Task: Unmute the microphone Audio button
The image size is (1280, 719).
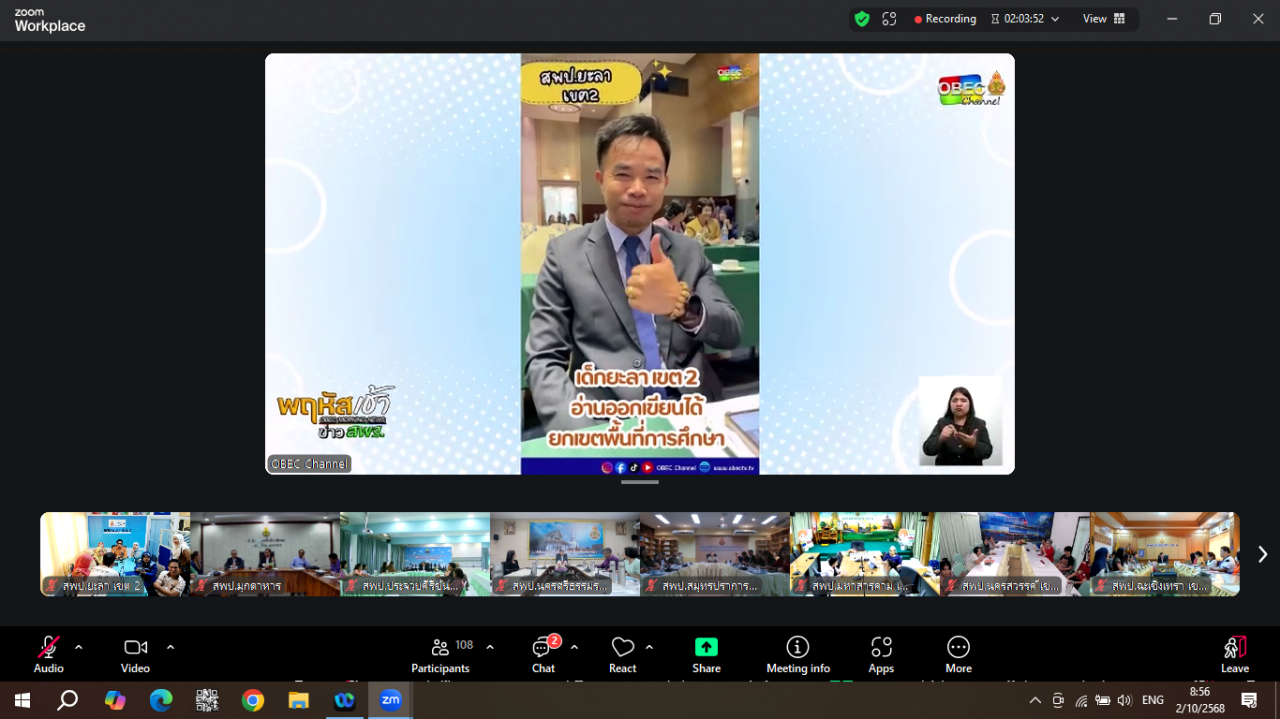Action: pos(48,654)
